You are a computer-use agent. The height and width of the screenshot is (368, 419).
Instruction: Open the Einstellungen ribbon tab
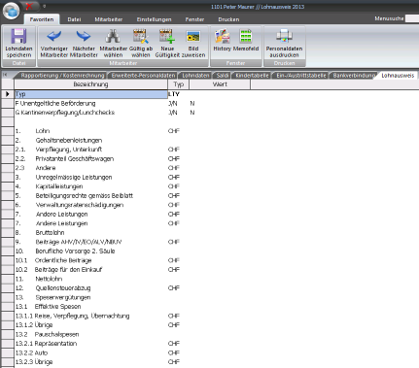click(154, 19)
